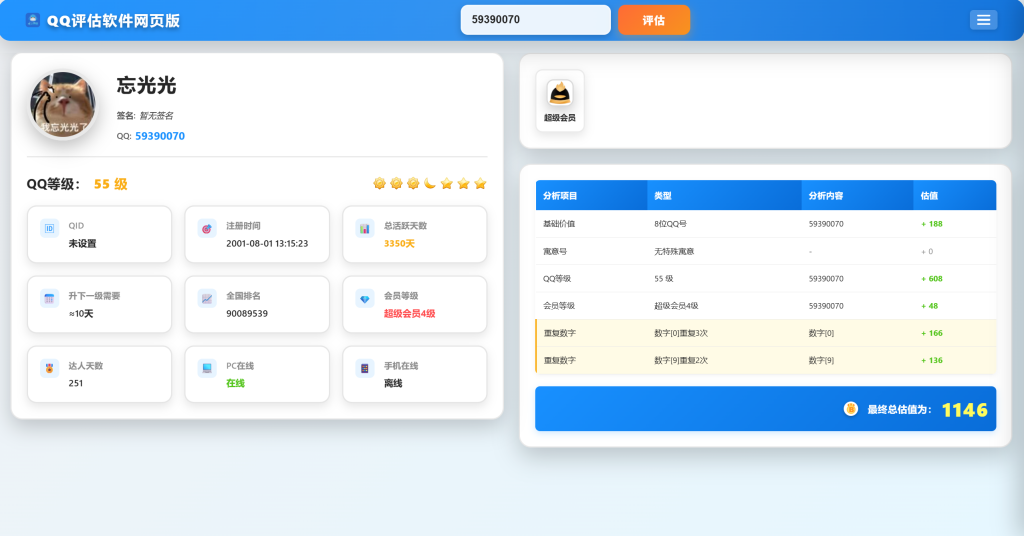Open the QQ number link 59390070 in profile
The height and width of the screenshot is (536, 1024).
coord(160,136)
